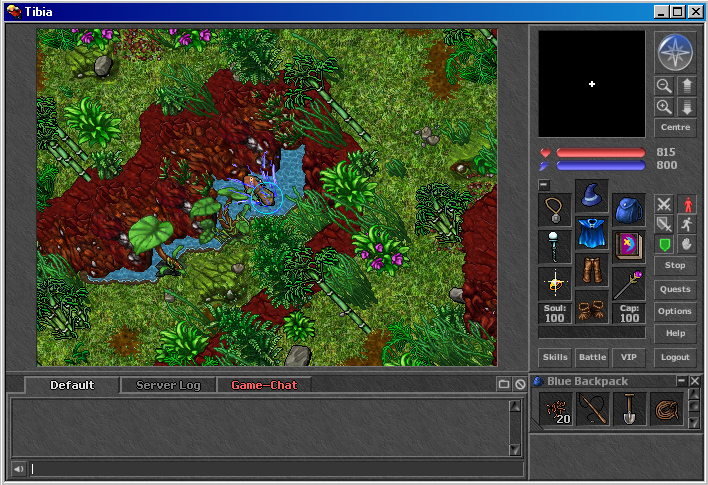Enable offensive crossed-swords fight mode

pos(664,204)
